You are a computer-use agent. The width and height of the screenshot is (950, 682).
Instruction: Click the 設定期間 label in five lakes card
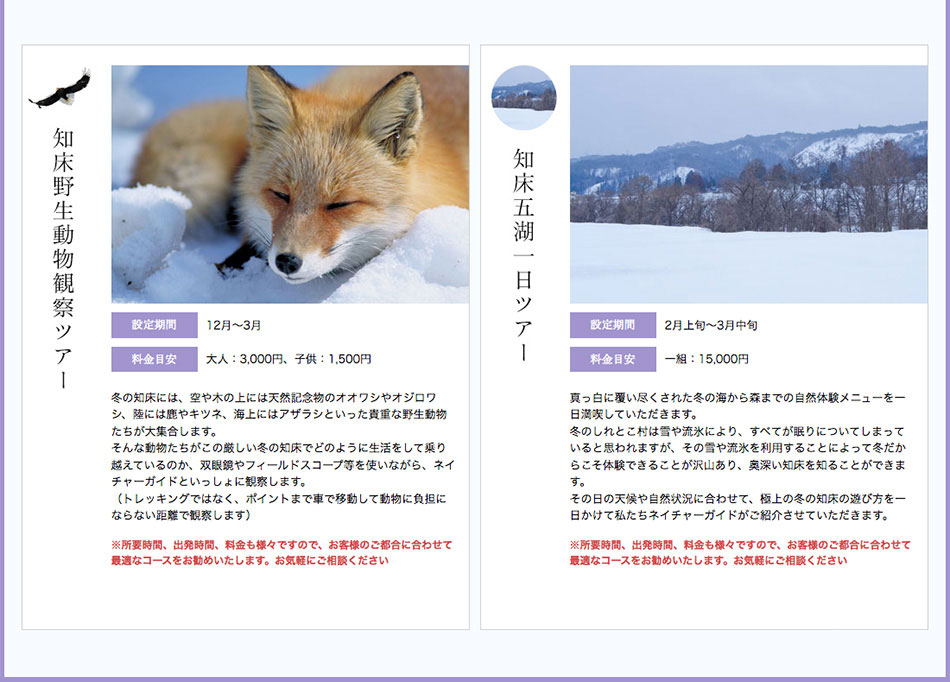pos(612,325)
